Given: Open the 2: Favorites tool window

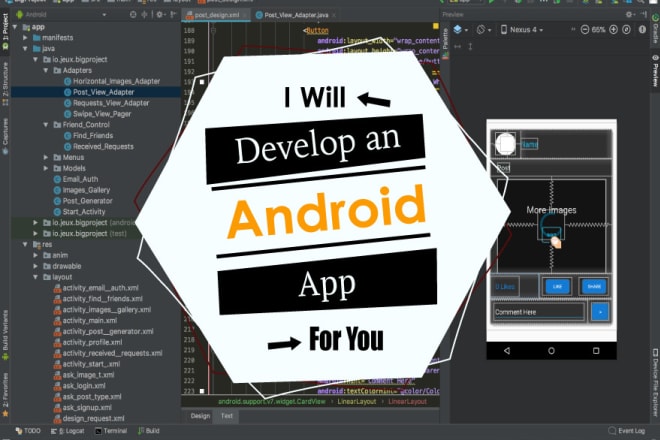Looking at the screenshot, I should click(x=5, y=395).
